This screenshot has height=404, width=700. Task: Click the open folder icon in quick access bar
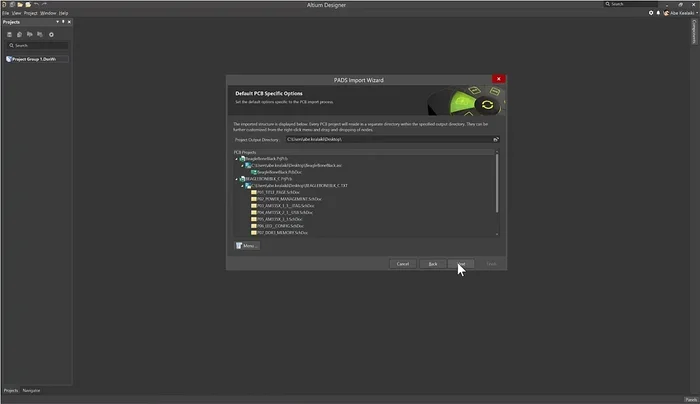click(x=18, y=4)
